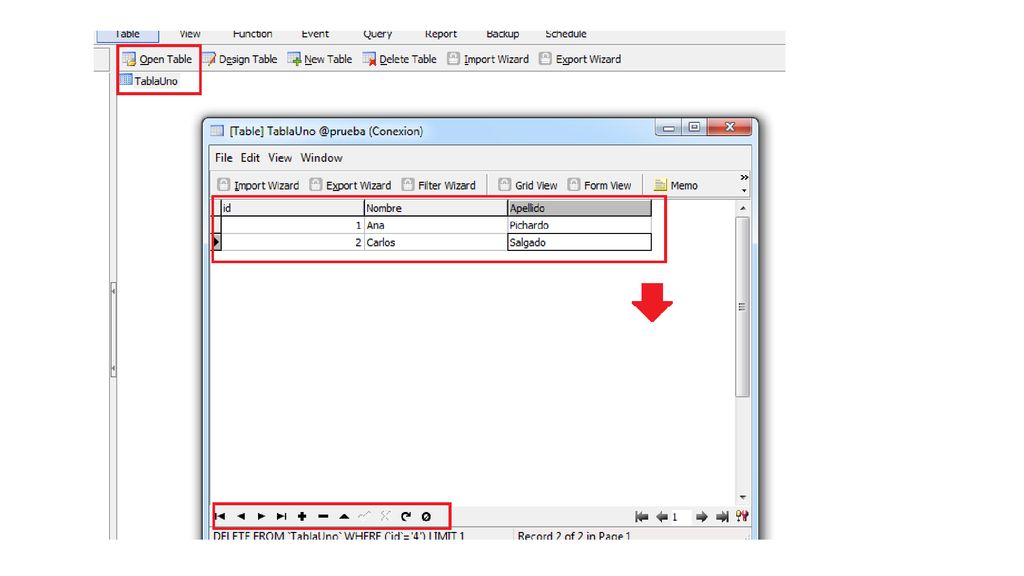
Task: Click Import Wizard in the table window toolbar
Action: click(x=259, y=185)
